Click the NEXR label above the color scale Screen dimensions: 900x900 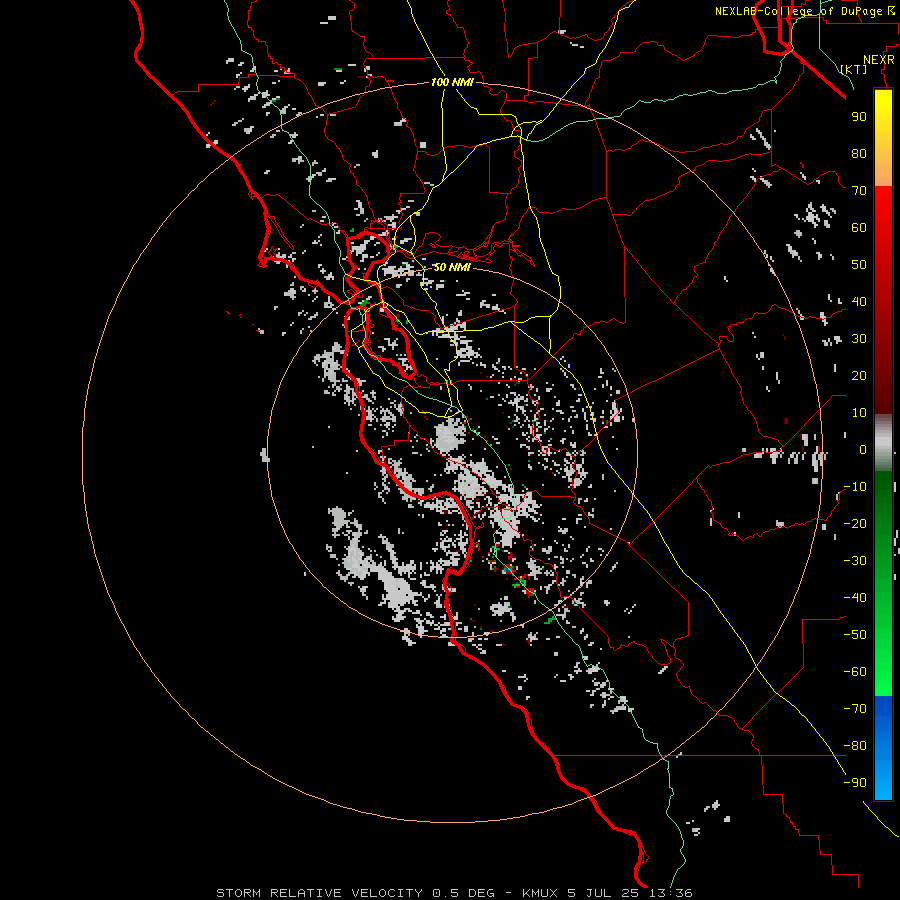(x=879, y=60)
